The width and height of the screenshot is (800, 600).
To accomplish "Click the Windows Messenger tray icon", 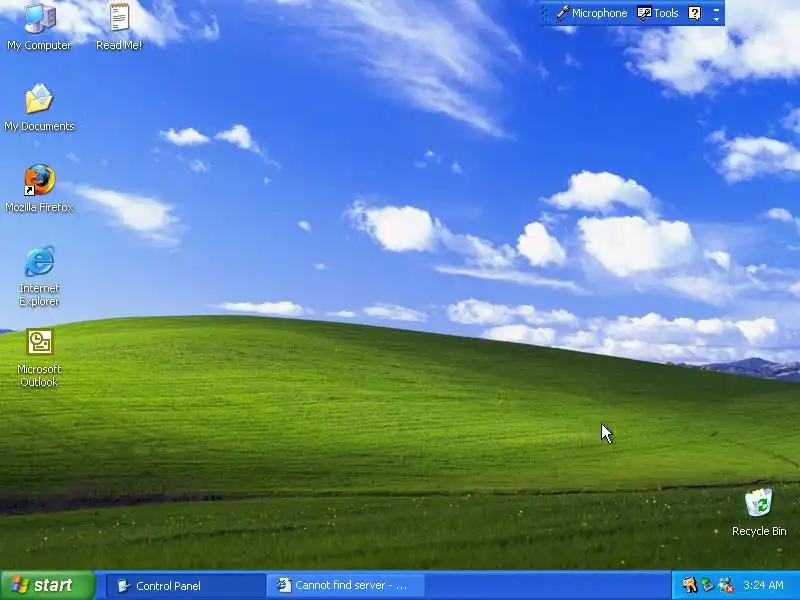I will tap(725, 585).
